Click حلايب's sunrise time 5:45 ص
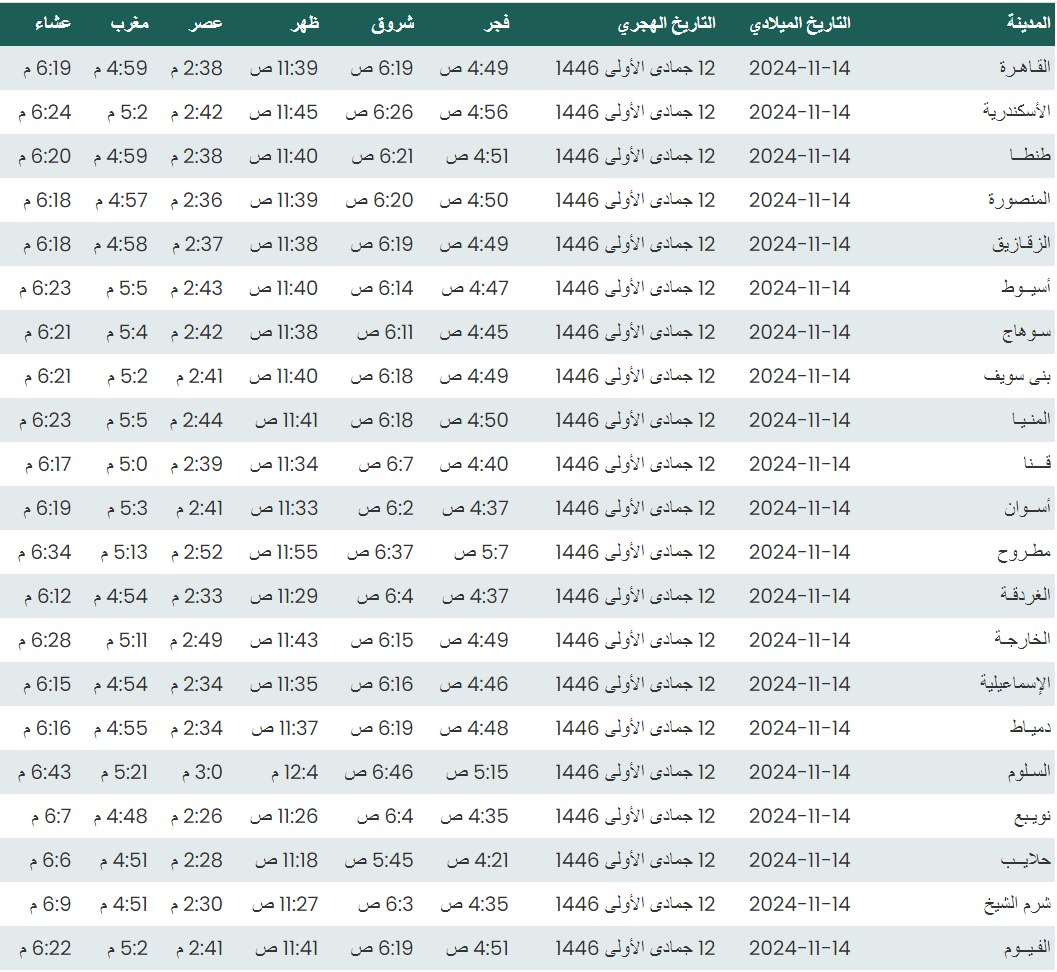 pyautogui.click(x=379, y=860)
